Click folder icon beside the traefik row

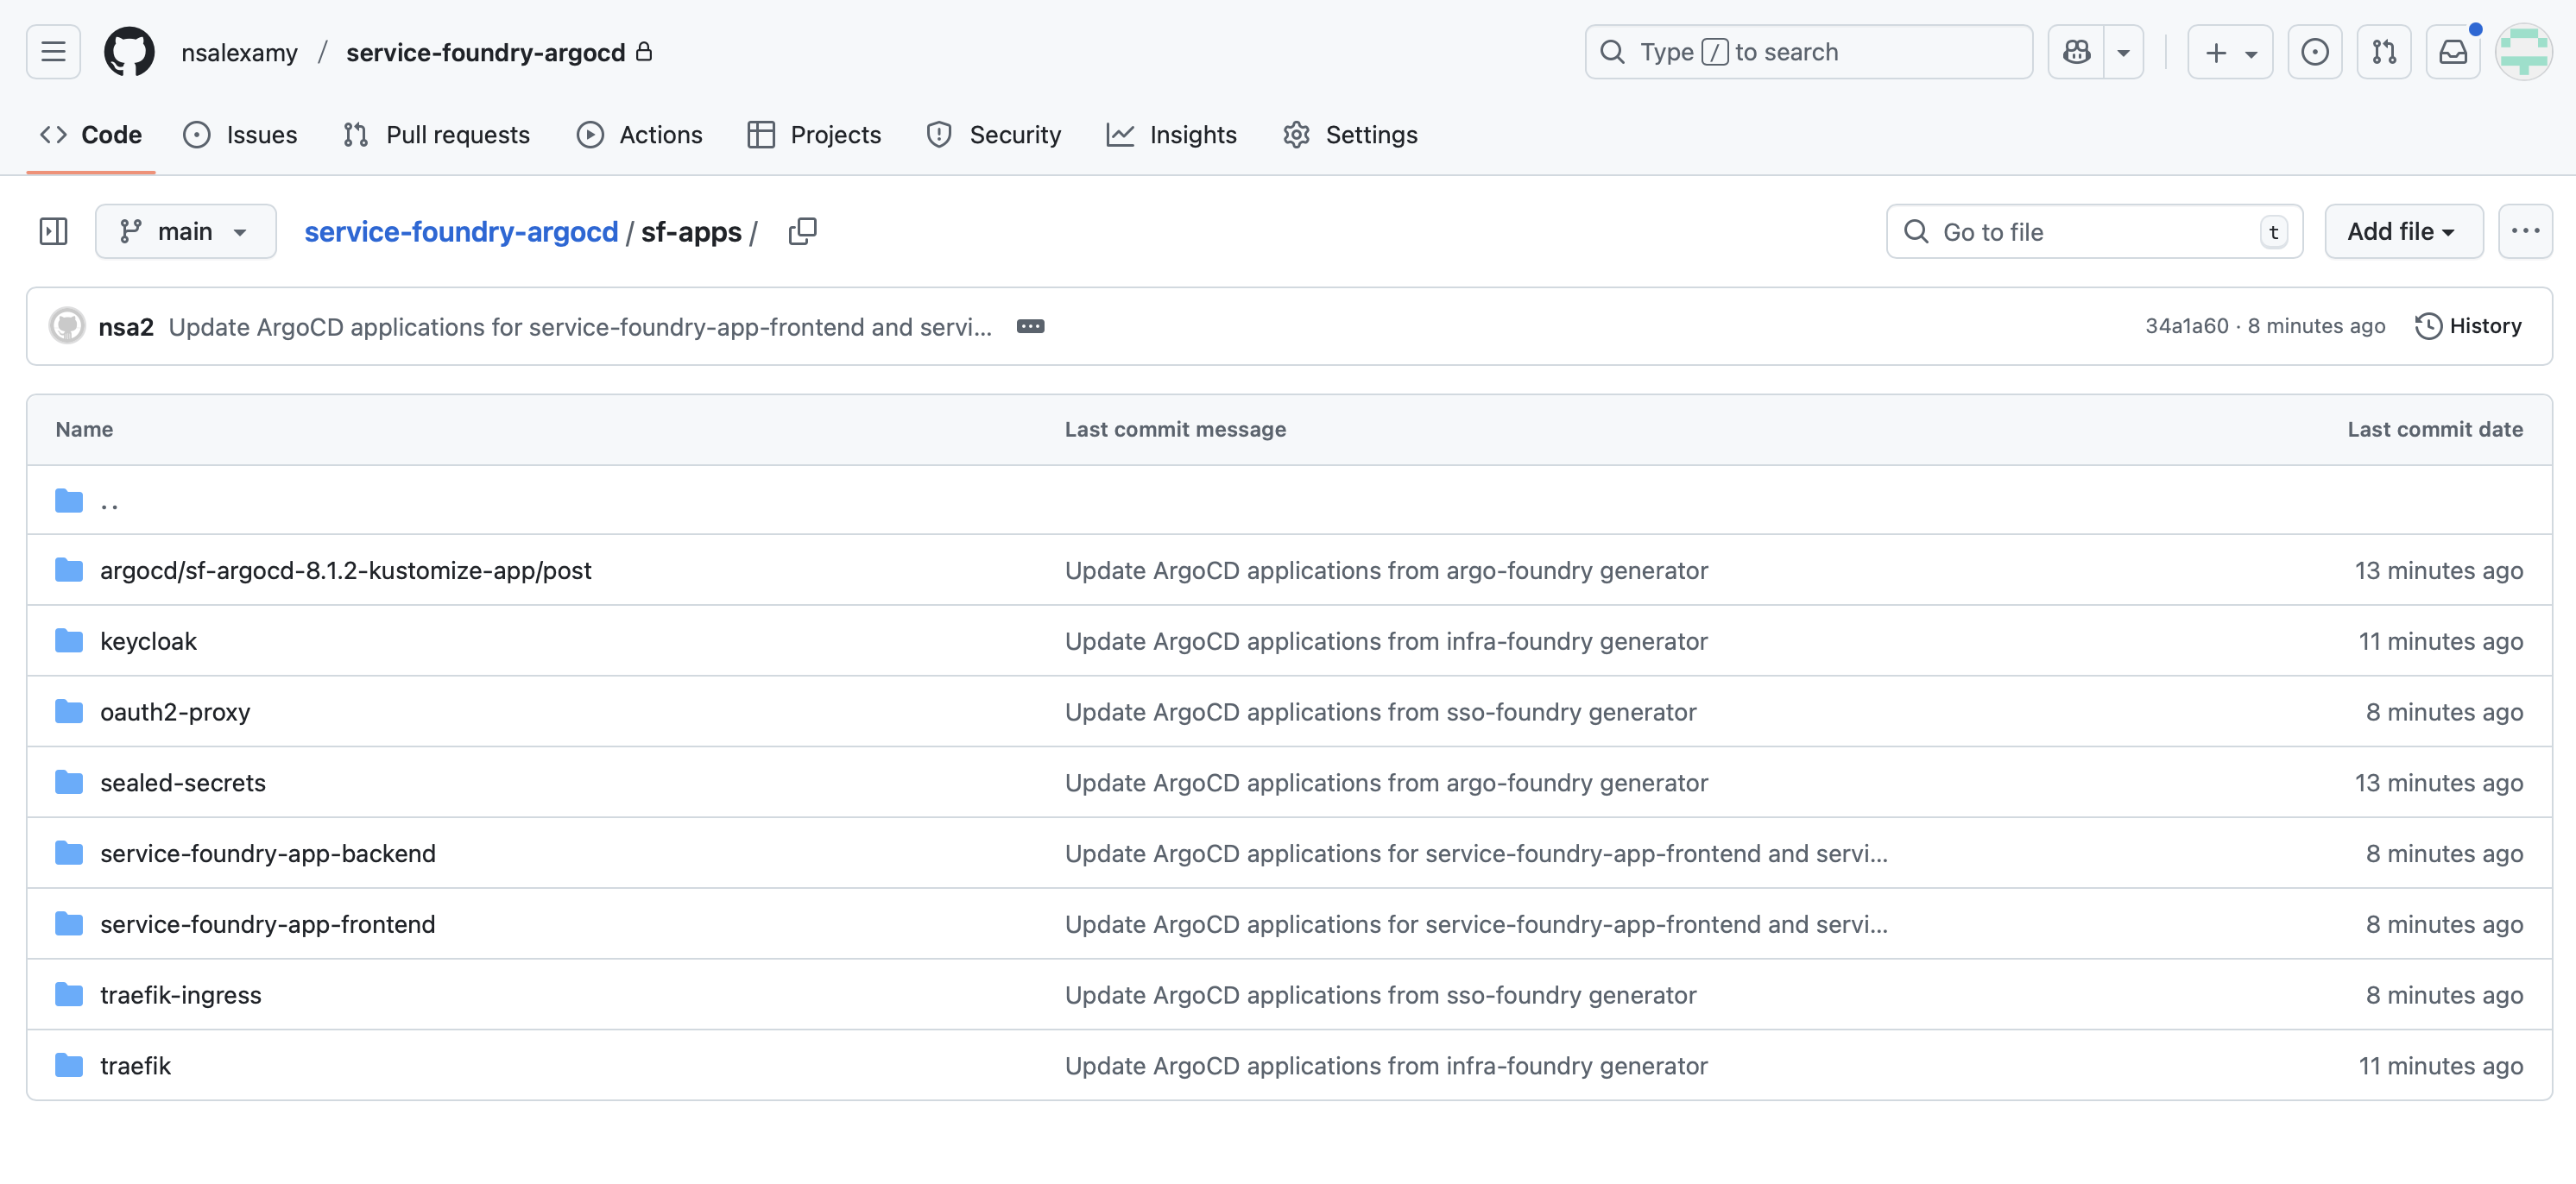(69, 1066)
